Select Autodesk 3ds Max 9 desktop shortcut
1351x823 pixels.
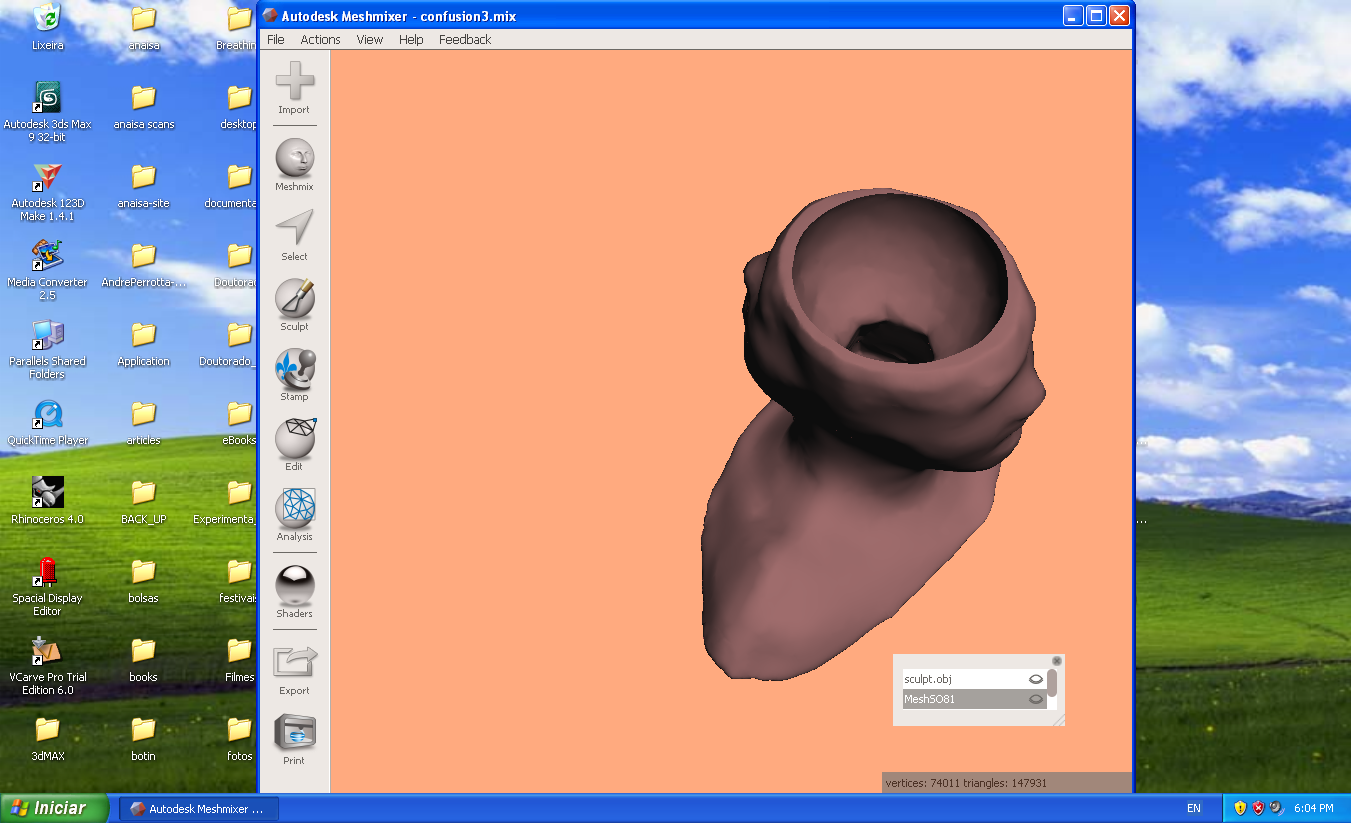pyautogui.click(x=47, y=111)
